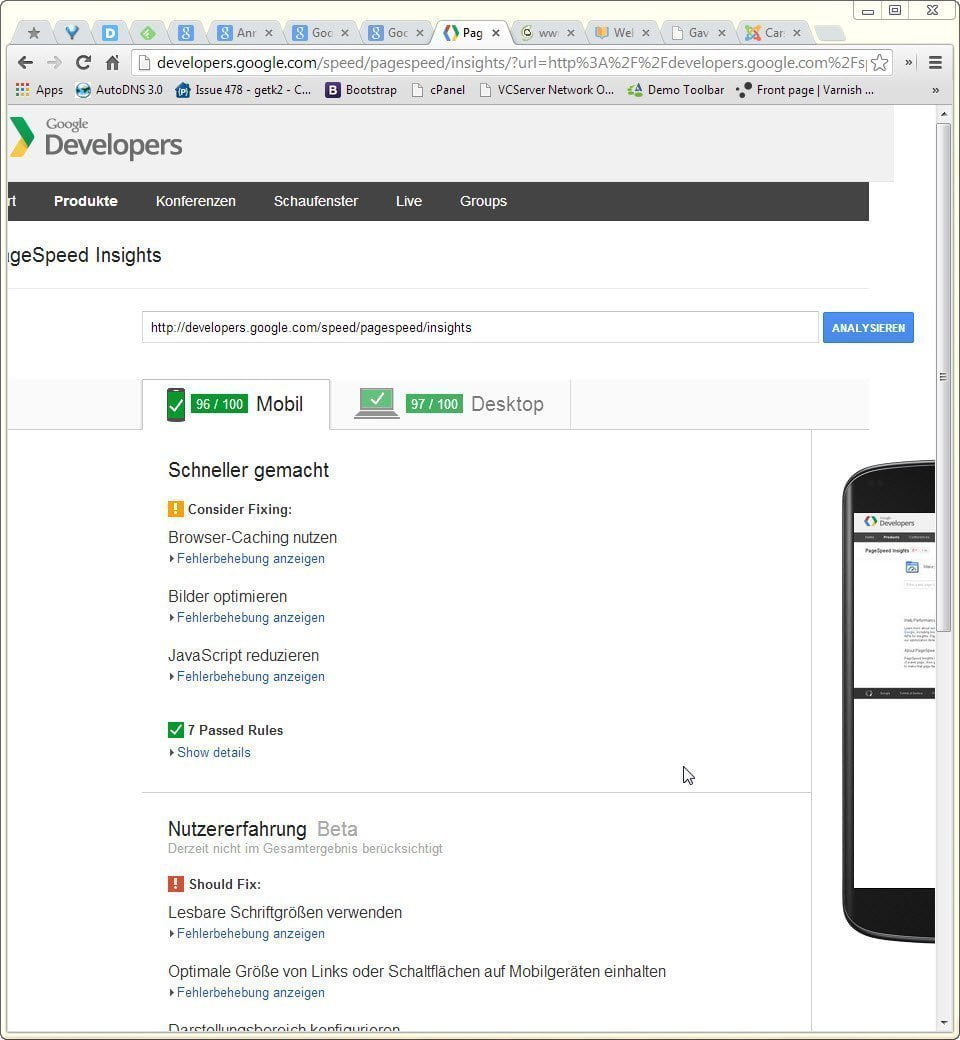
Task: Close the 'Goc' tab
Action: [420, 32]
